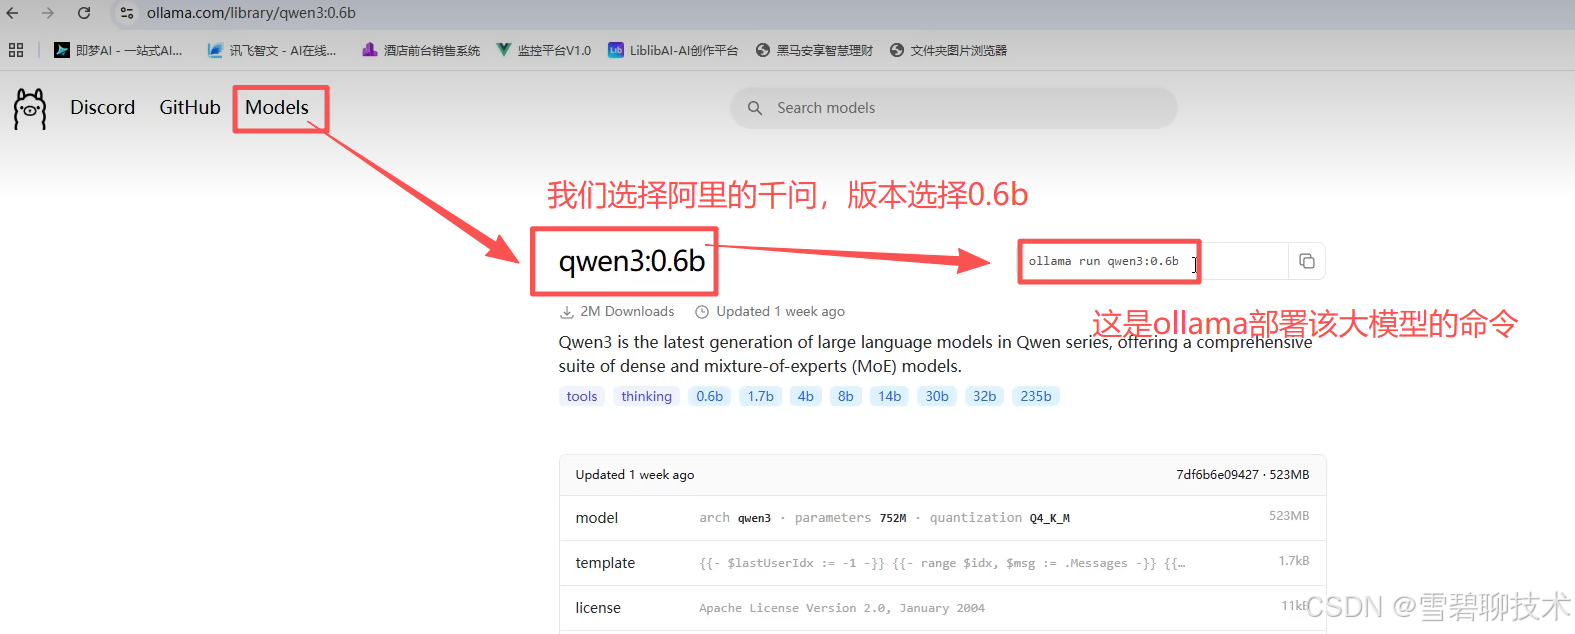Select the 1.7b size tag
The height and width of the screenshot is (634, 1575).
point(761,396)
